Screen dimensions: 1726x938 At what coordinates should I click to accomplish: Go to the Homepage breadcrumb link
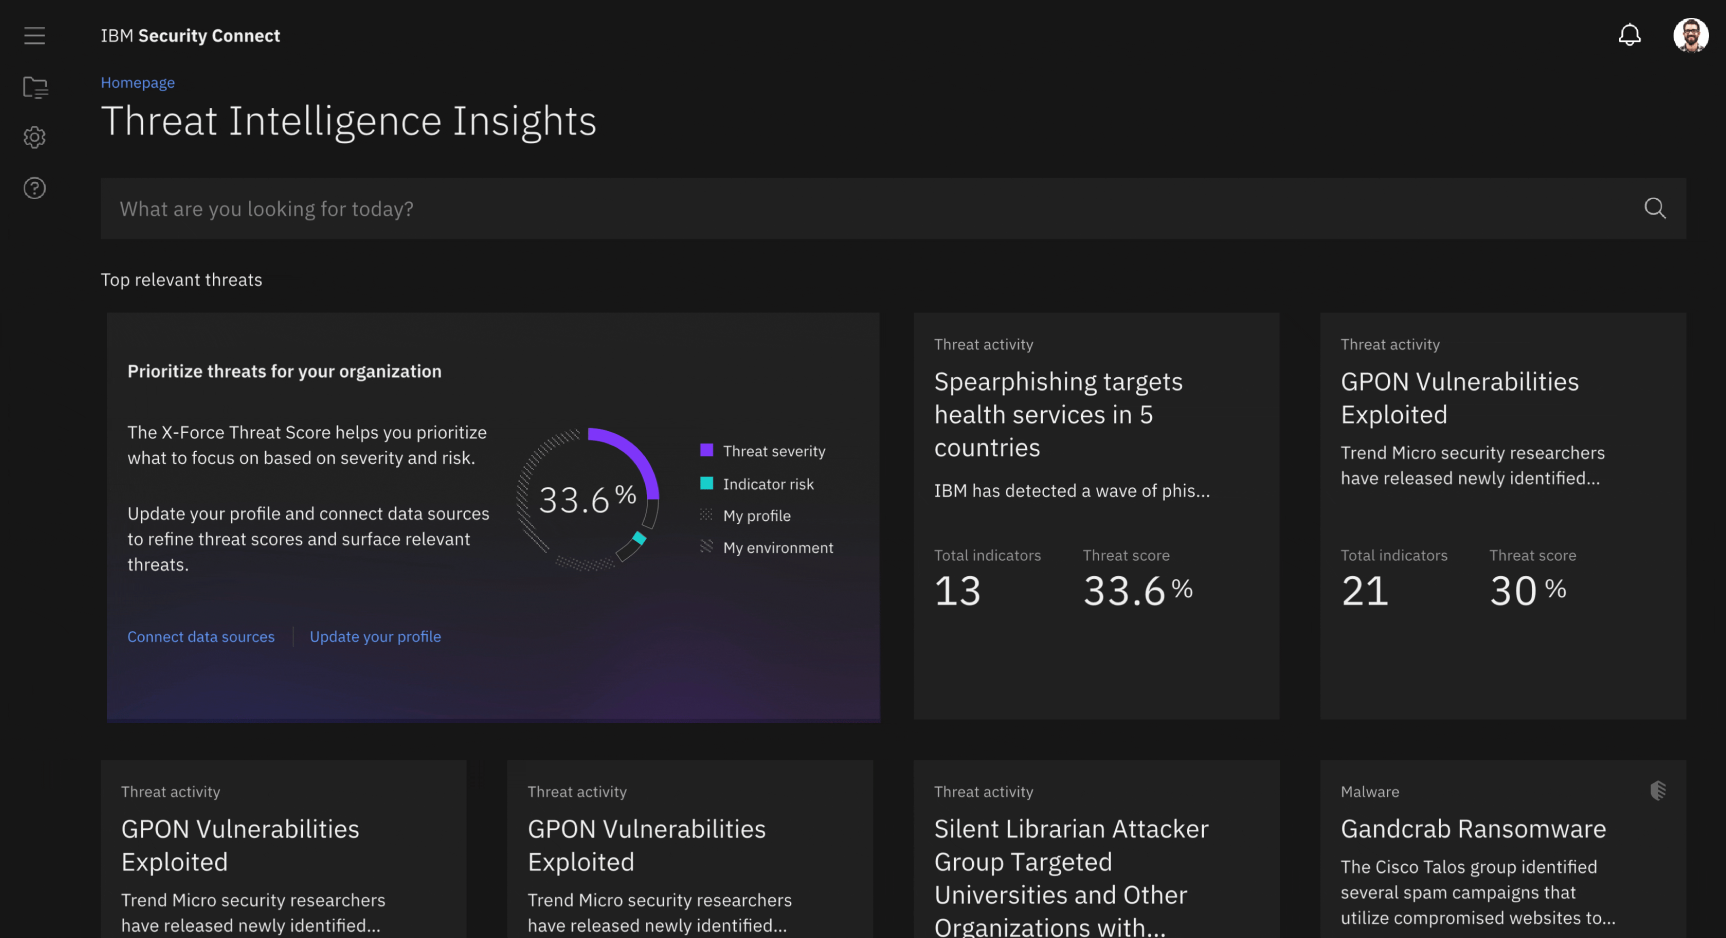(x=138, y=83)
